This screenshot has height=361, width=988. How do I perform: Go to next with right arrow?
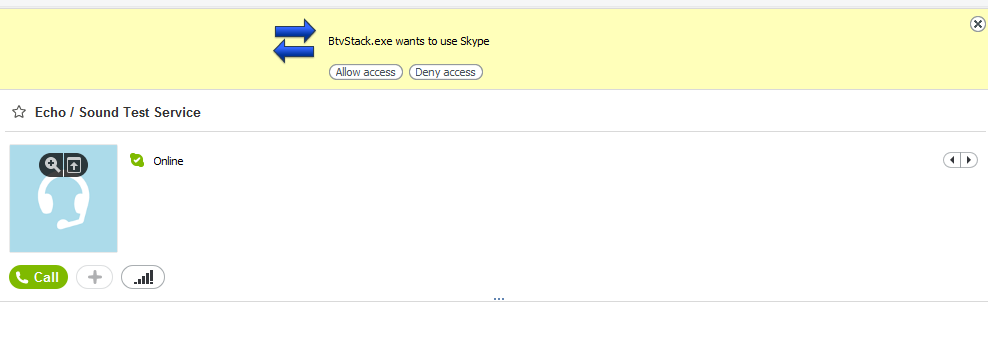(969, 161)
